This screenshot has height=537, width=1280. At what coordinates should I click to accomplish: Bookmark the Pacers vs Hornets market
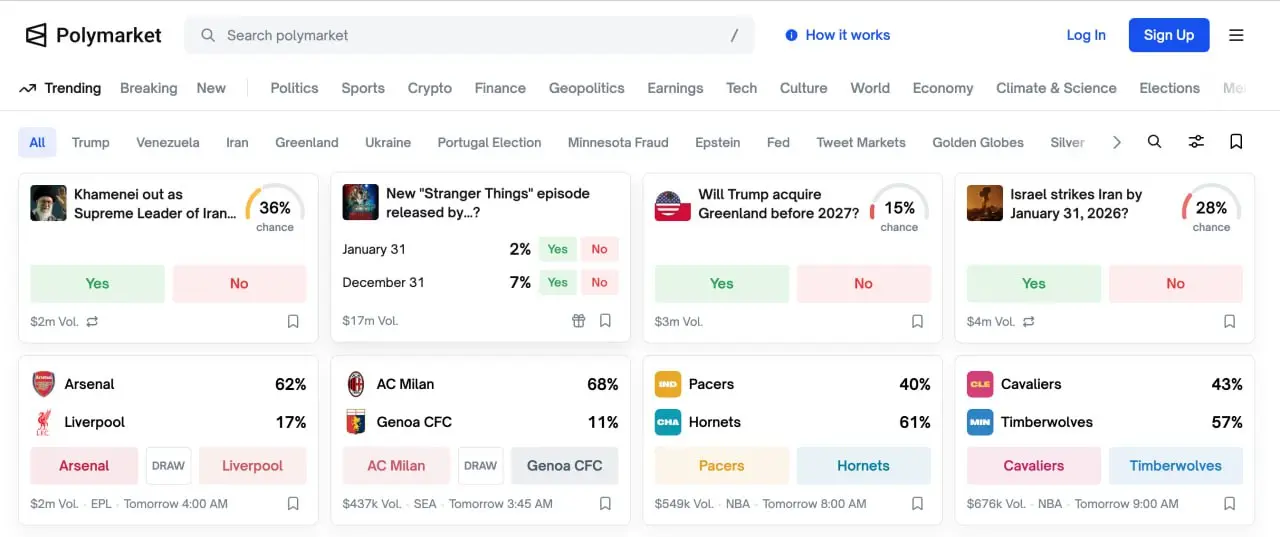917,504
